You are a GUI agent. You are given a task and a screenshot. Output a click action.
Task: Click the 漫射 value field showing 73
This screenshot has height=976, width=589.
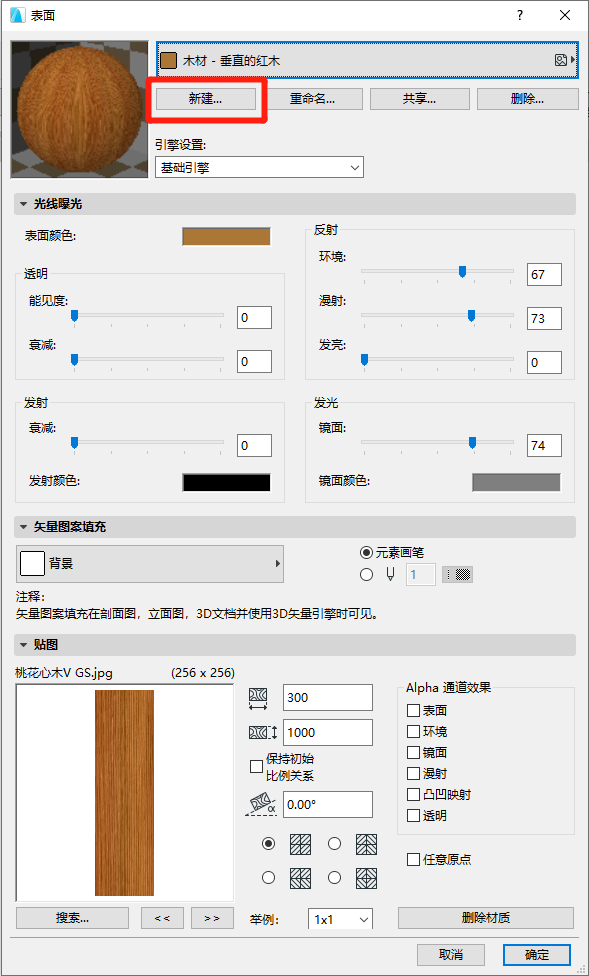point(544,319)
